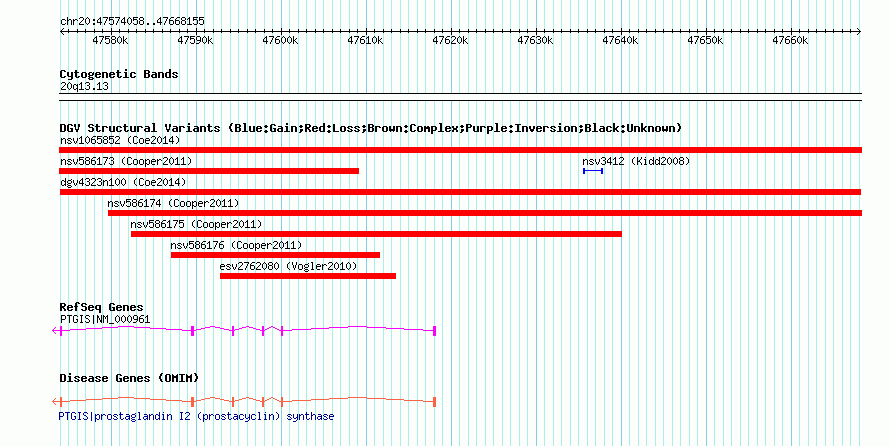Open the dgv4323n100 (Coe2014) label
890x446 pixels.
tap(123, 182)
